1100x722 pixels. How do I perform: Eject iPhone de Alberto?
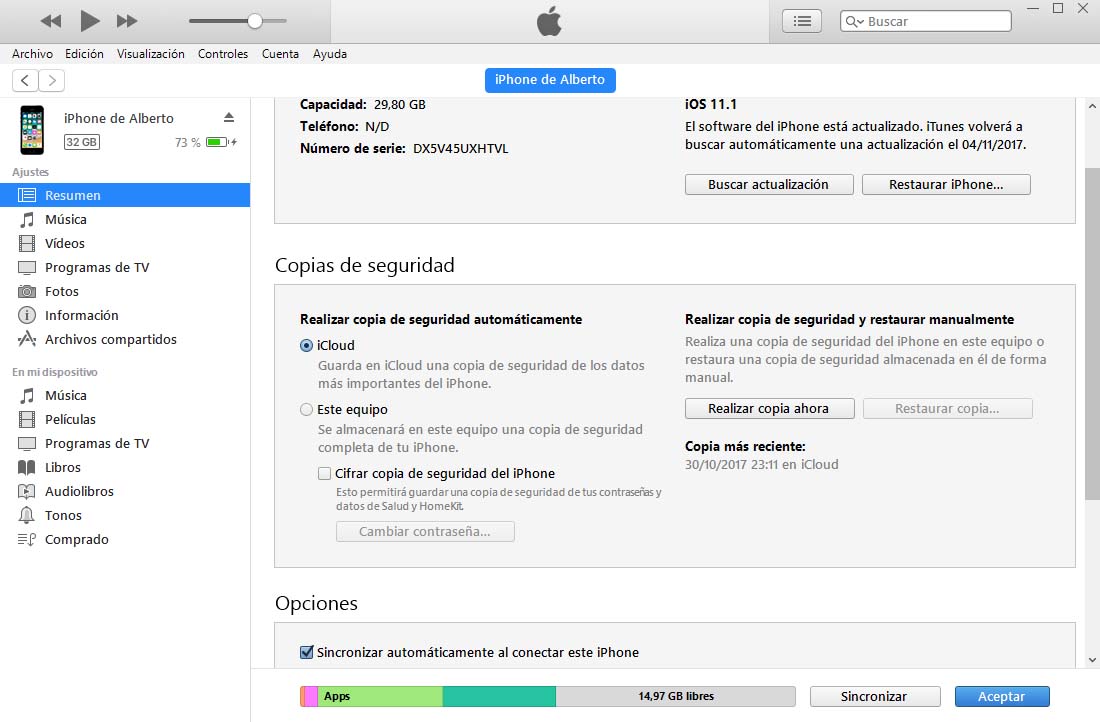229,117
